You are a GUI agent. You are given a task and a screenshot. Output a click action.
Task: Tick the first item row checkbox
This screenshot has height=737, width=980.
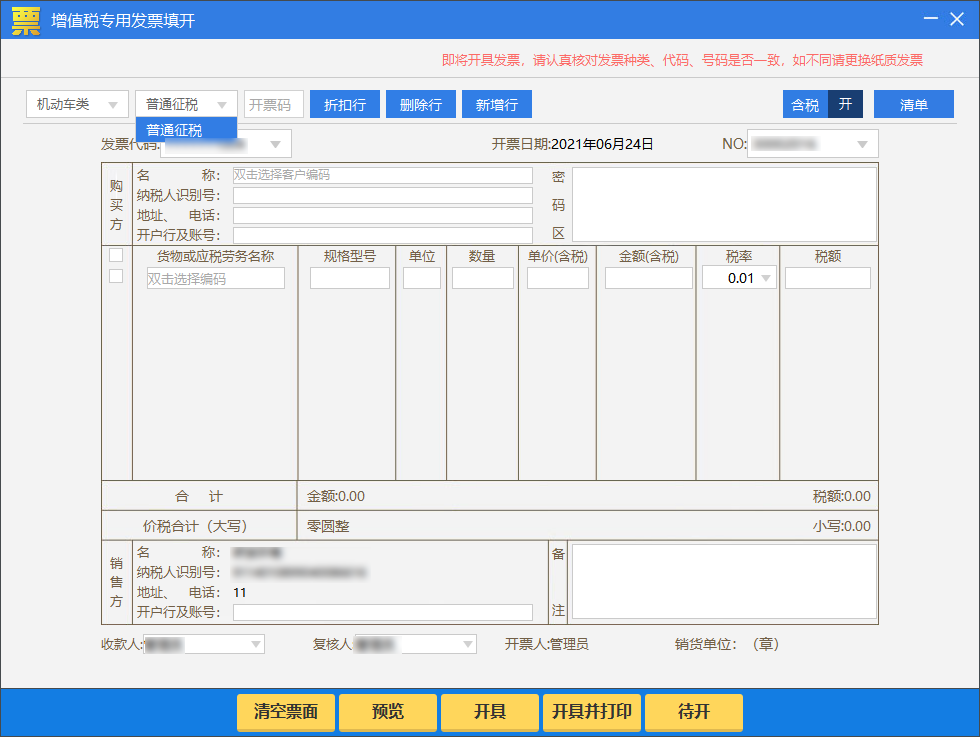(x=116, y=276)
